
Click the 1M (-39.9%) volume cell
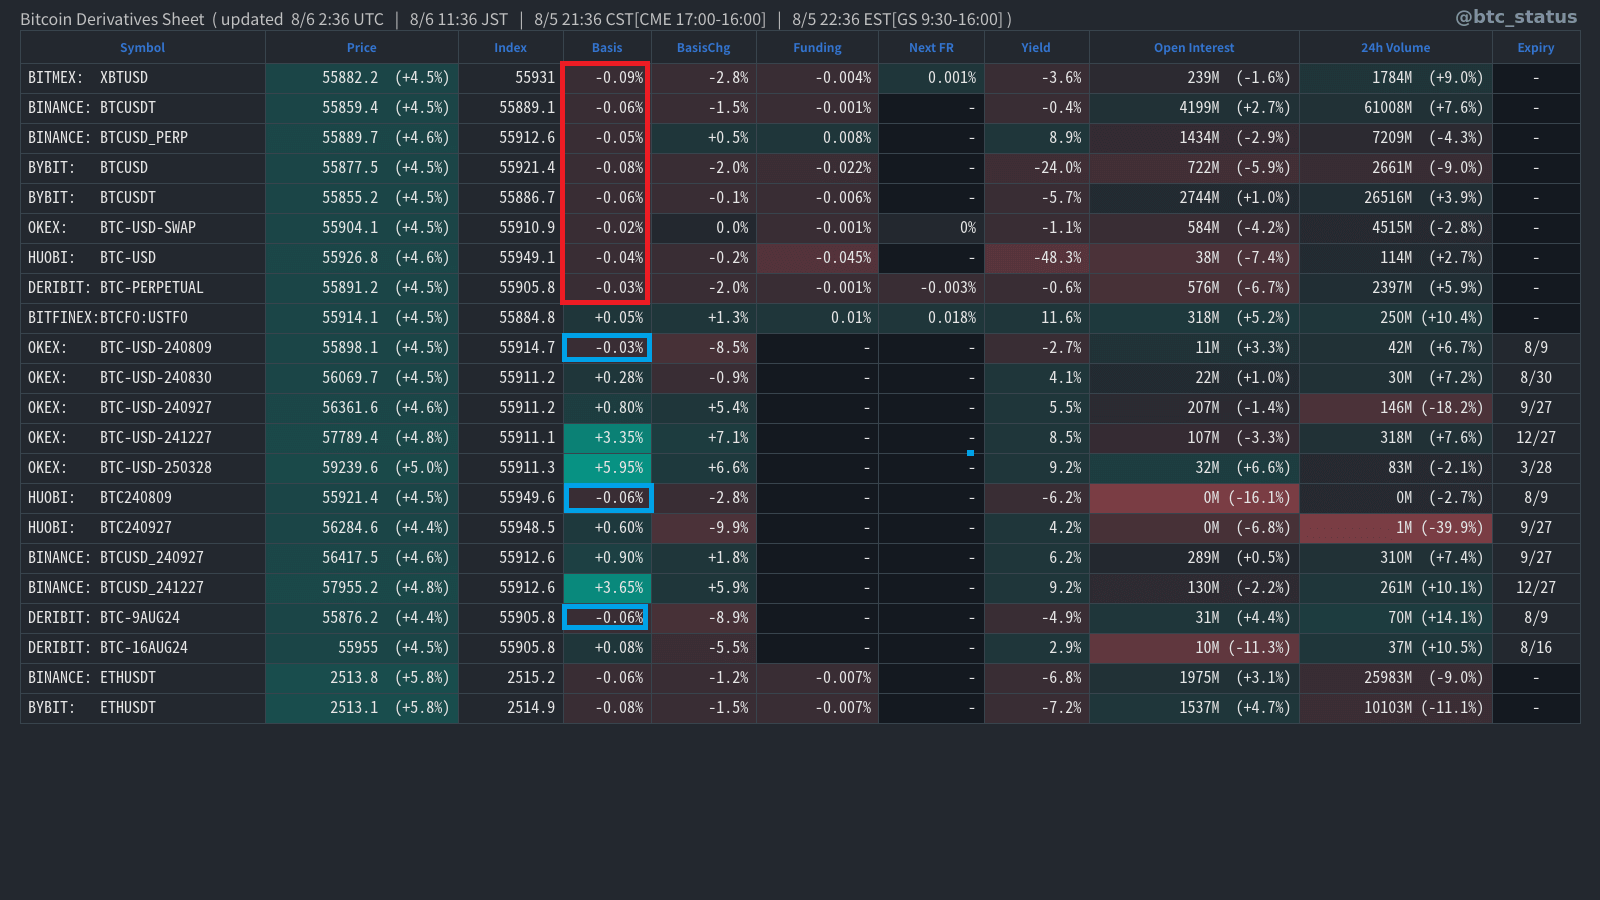coord(1395,528)
